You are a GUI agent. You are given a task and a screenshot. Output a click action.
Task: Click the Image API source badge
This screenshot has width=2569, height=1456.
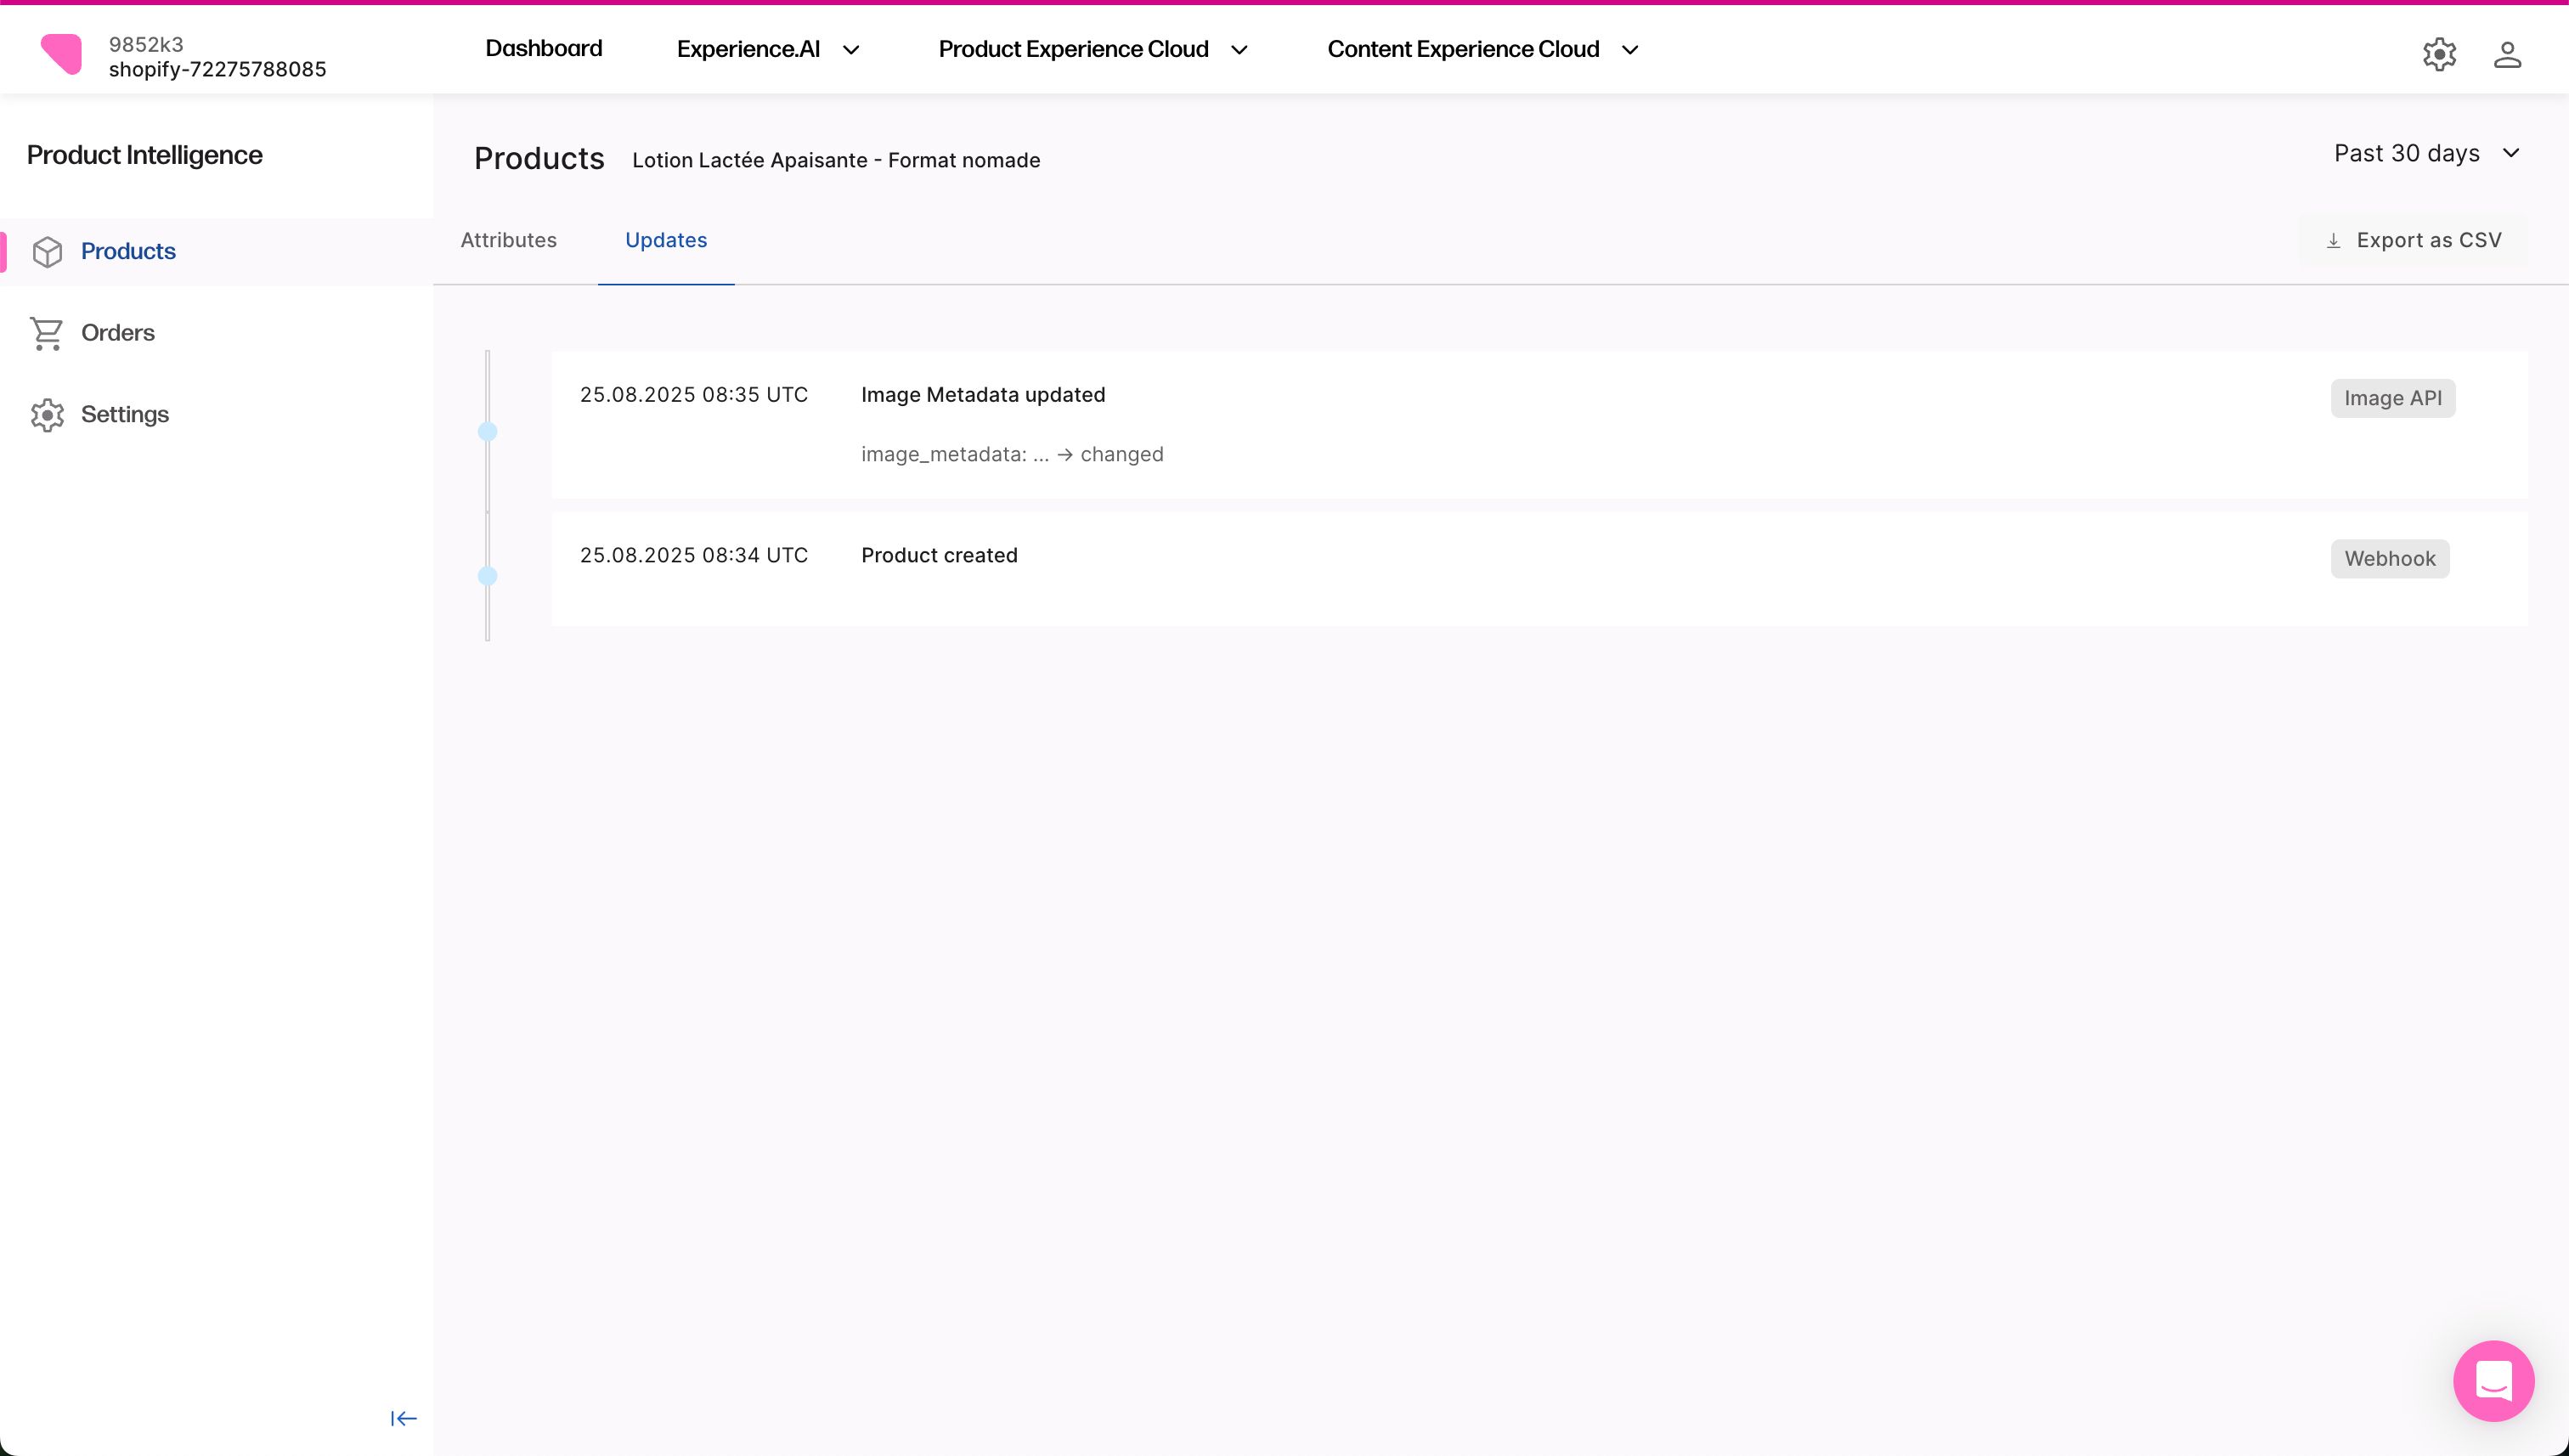click(x=2392, y=397)
